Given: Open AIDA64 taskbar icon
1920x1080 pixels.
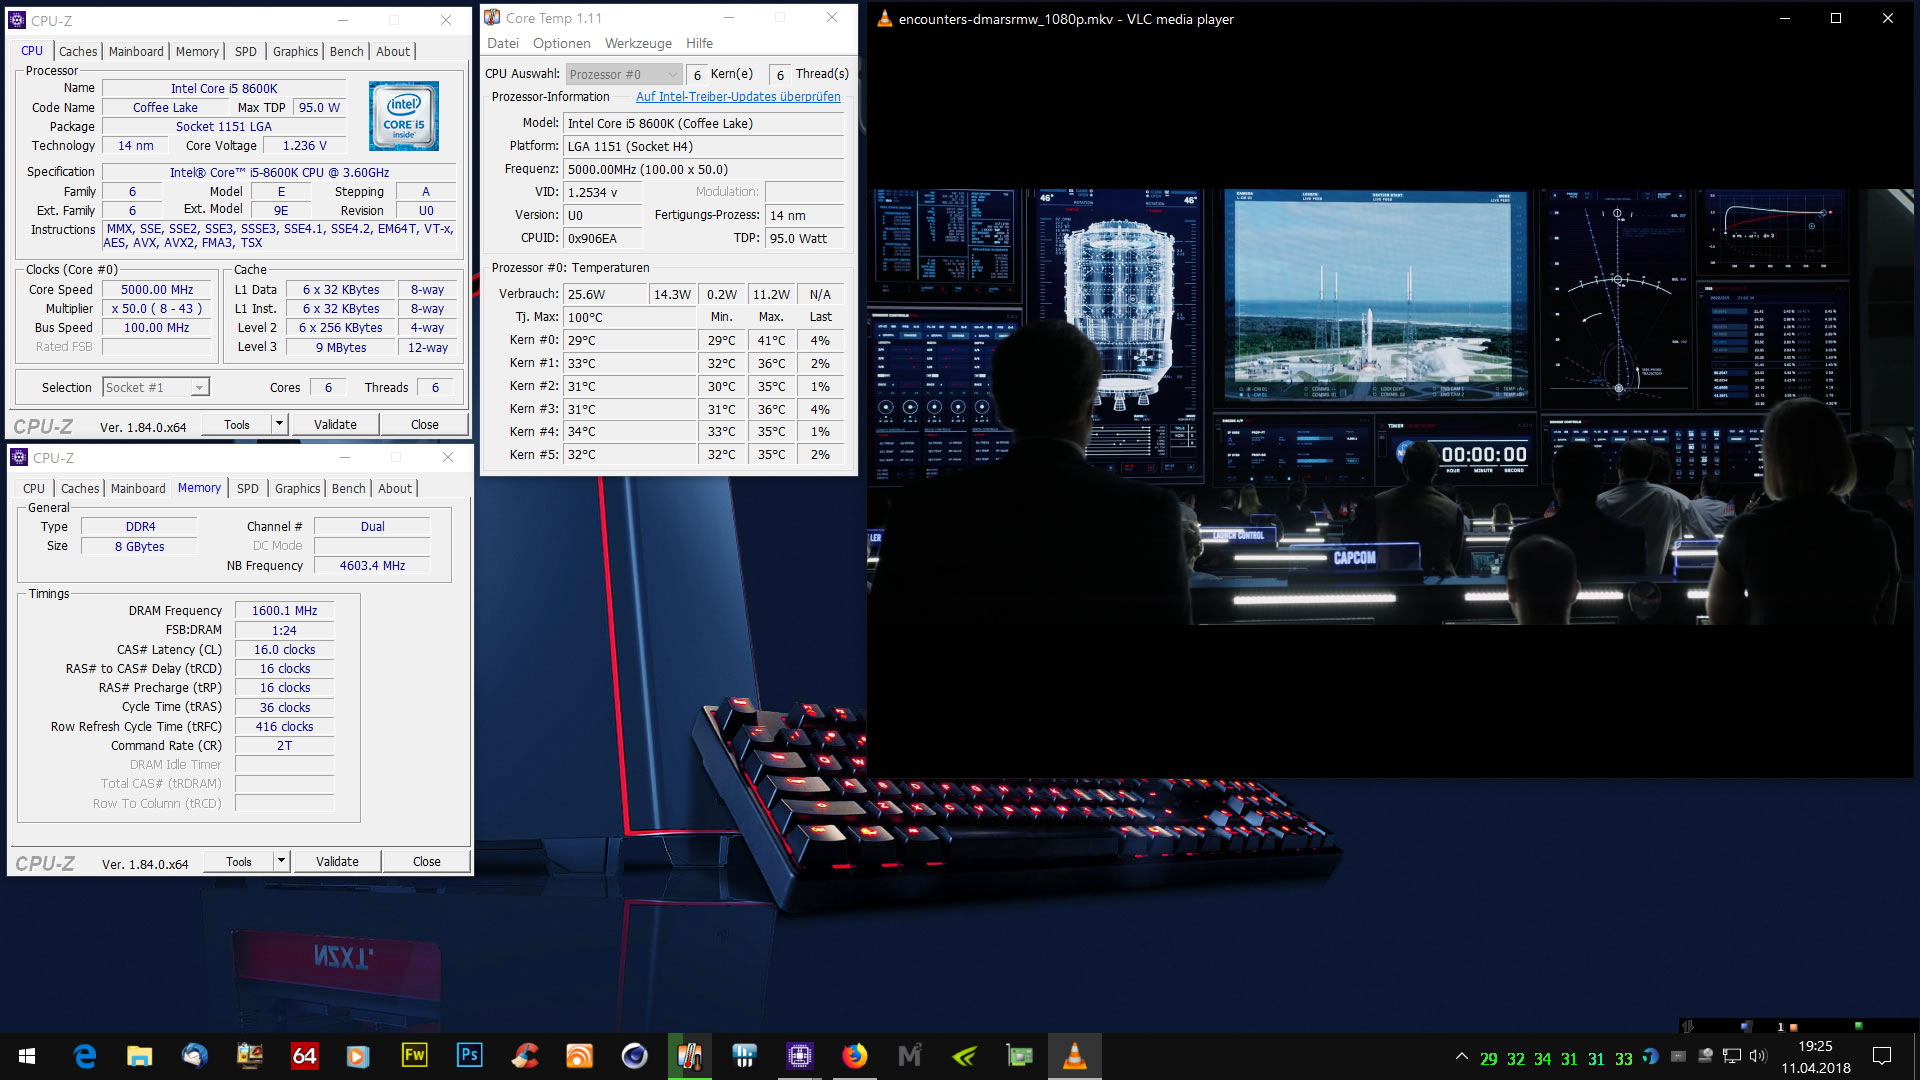Looking at the screenshot, I should 304,1056.
